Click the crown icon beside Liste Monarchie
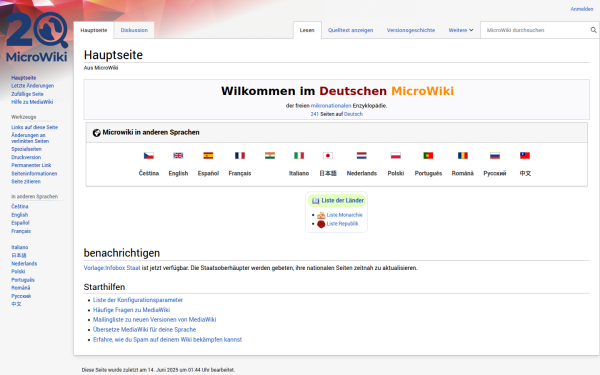600x375 pixels. 321,215
